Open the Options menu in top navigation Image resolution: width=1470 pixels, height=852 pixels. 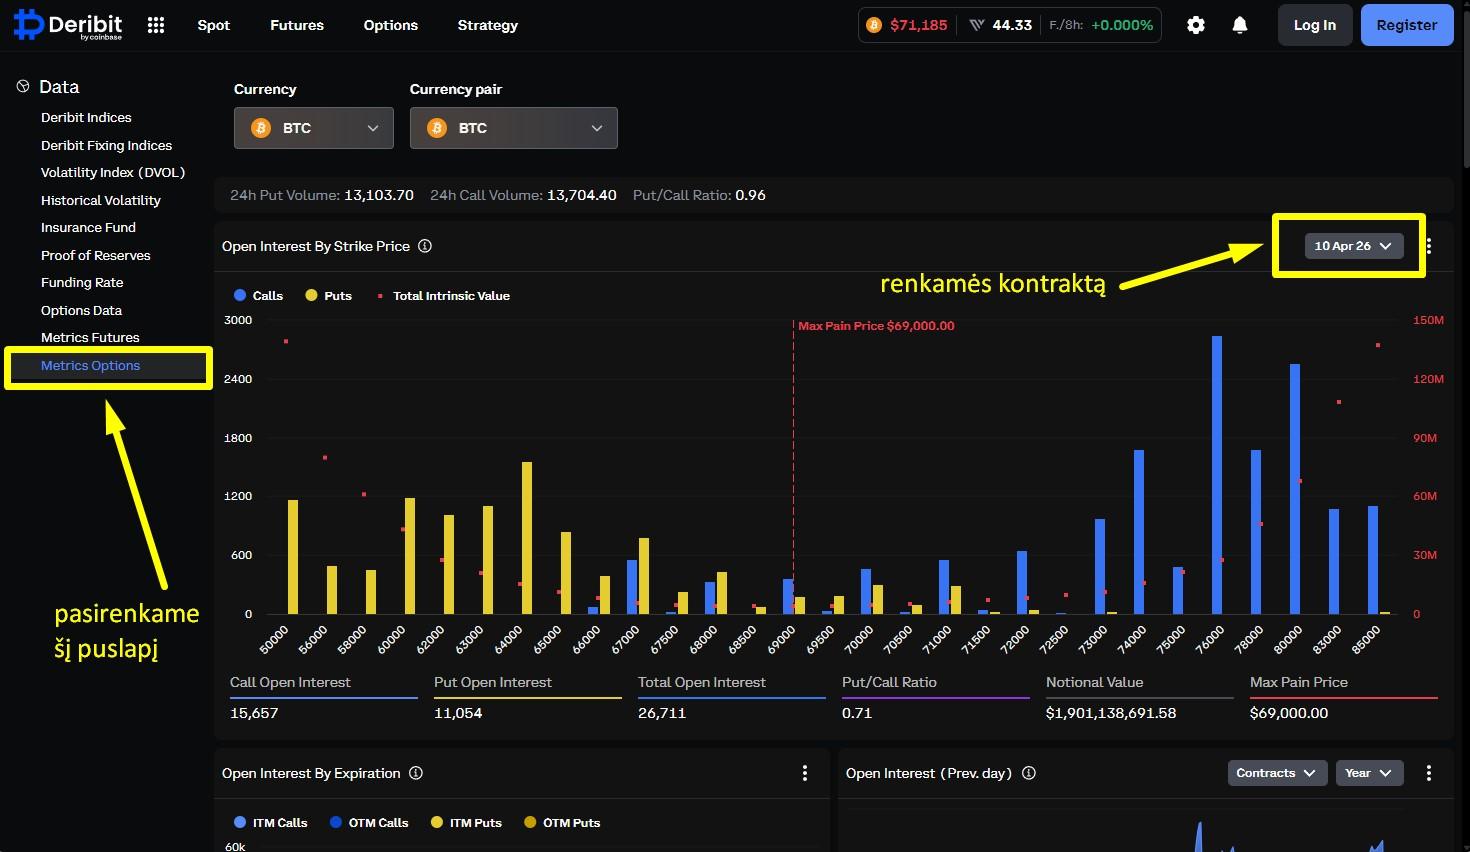390,25
